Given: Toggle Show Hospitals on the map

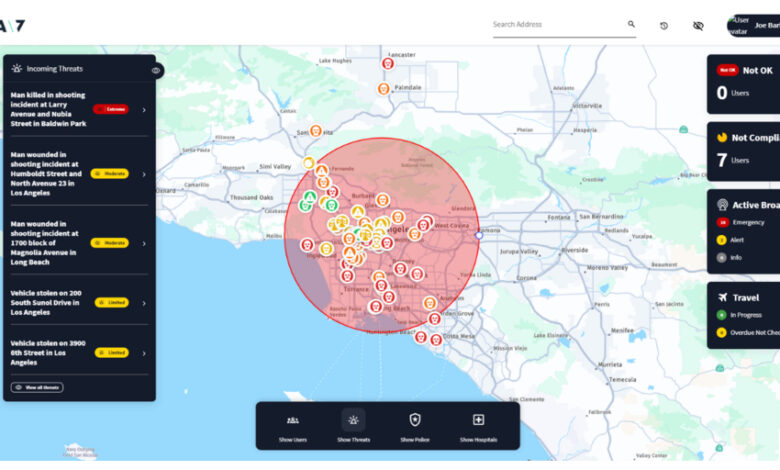Looking at the screenshot, I should coord(478,425).
